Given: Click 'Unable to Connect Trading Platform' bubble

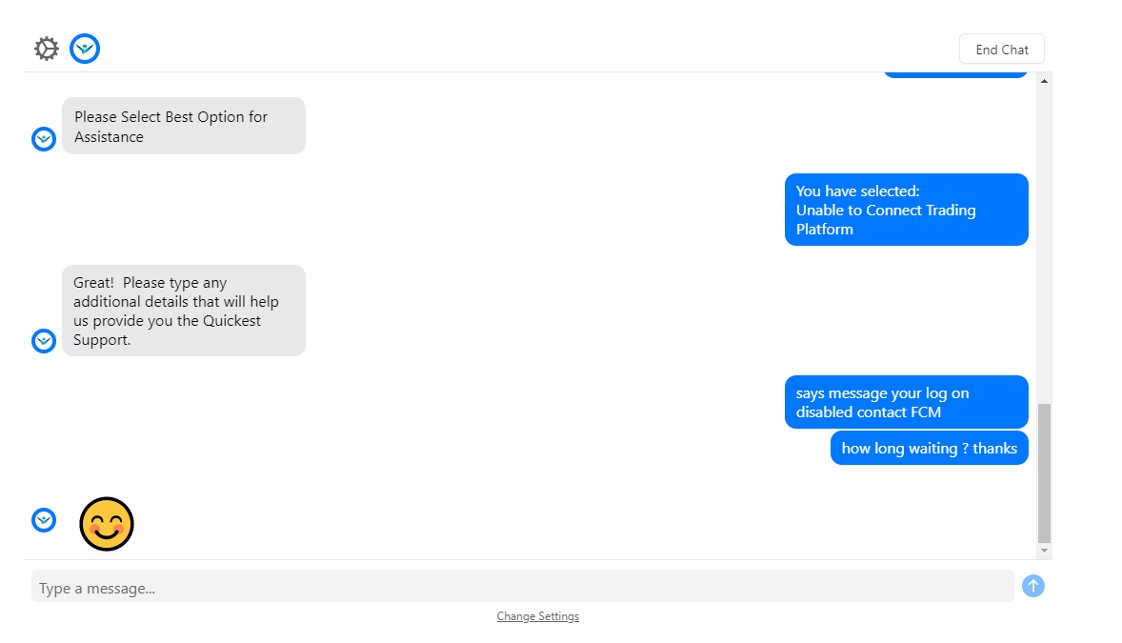Looking at the screenshot, I should 906,210.
